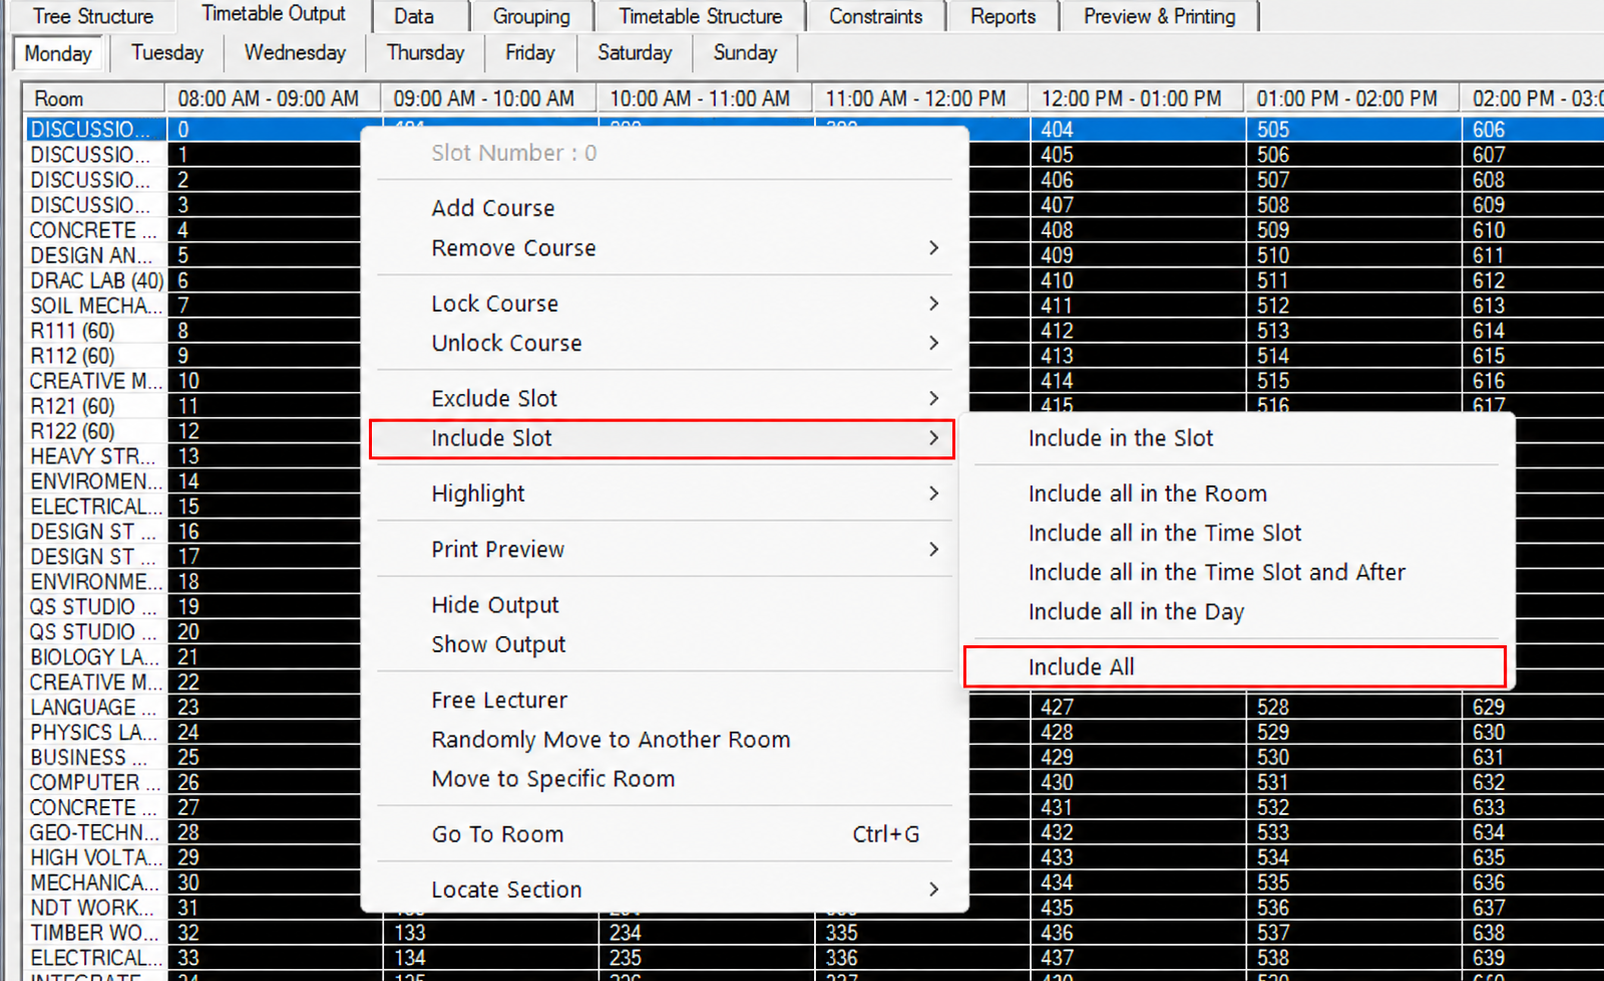Switch to the Tree Structure tab
Screen dimensions: 1604x981
93,16
